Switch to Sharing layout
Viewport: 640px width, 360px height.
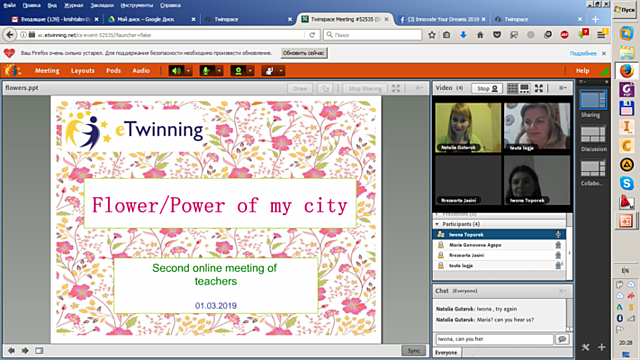(593, 100)
